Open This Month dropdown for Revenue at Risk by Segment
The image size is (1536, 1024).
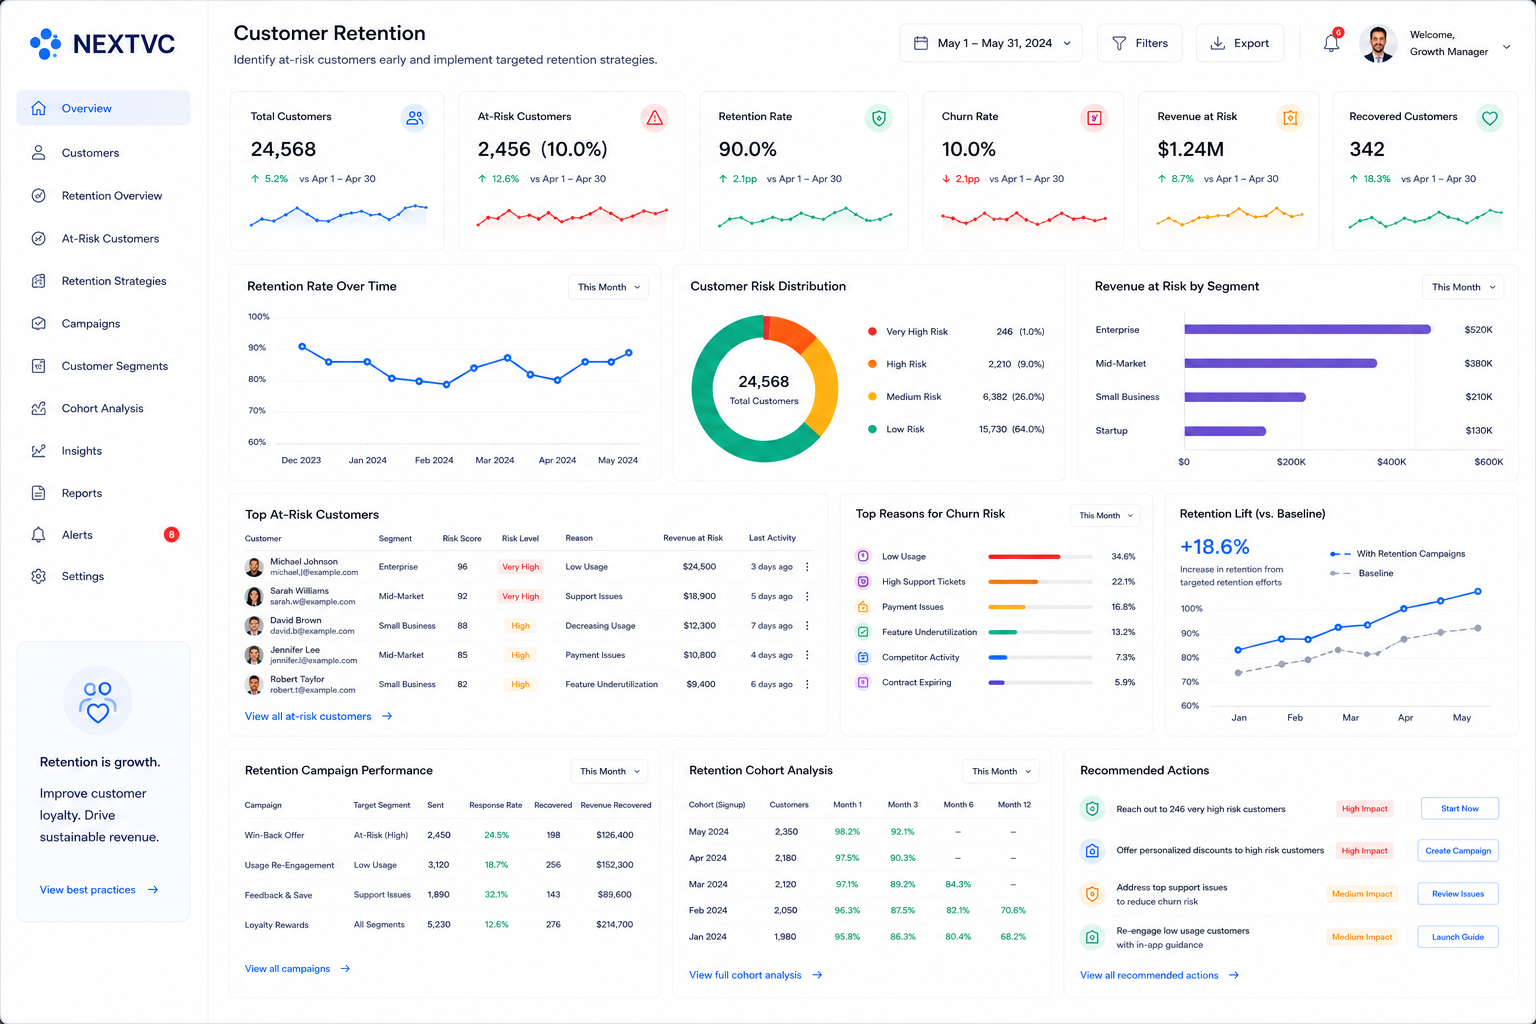click(1463, 287)
